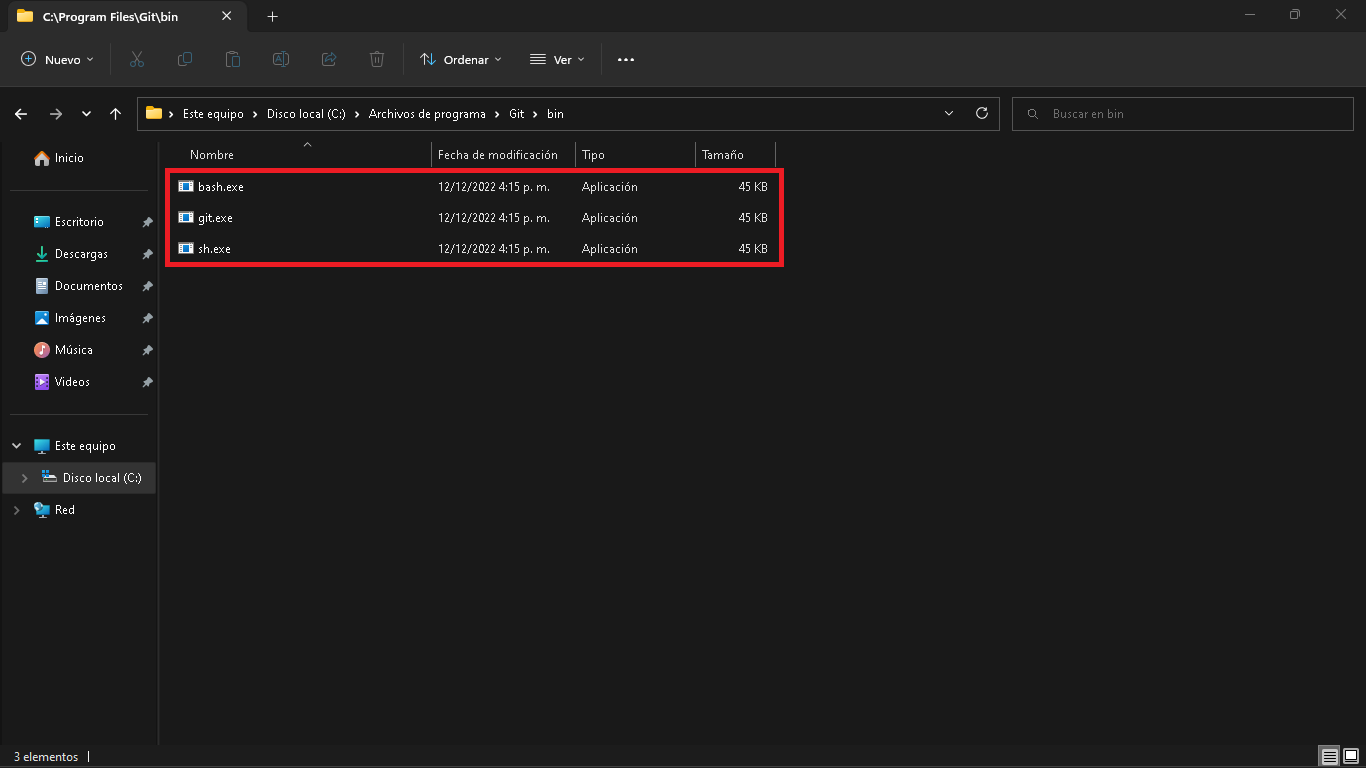Open Música in the sidebar

pos(73,350)
